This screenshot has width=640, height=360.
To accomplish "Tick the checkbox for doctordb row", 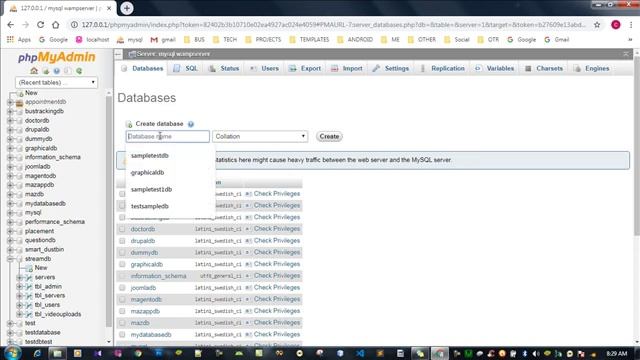I will pos(122,229).
